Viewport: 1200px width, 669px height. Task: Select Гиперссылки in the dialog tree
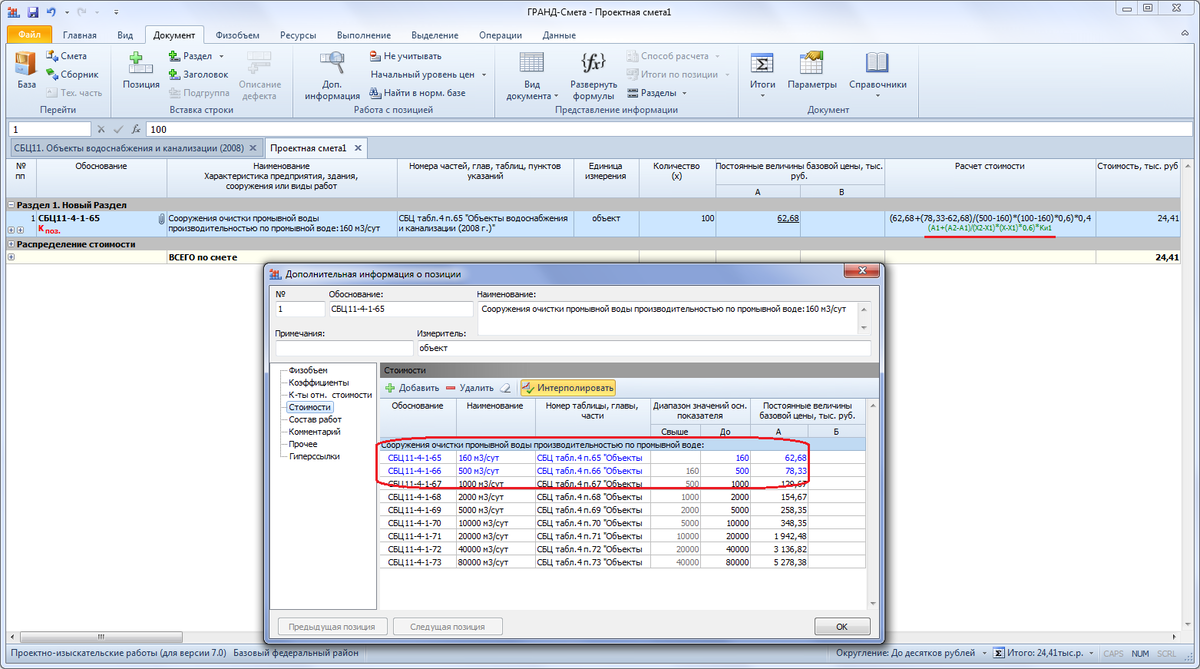(x=313, y=456)
